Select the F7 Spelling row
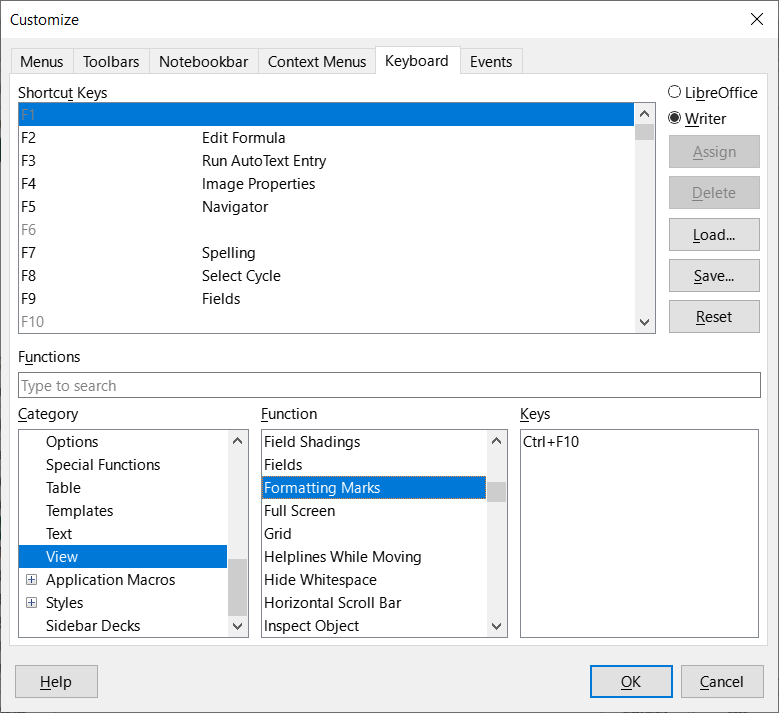Screen dimensions: 779x713 (x=326, y=252)
